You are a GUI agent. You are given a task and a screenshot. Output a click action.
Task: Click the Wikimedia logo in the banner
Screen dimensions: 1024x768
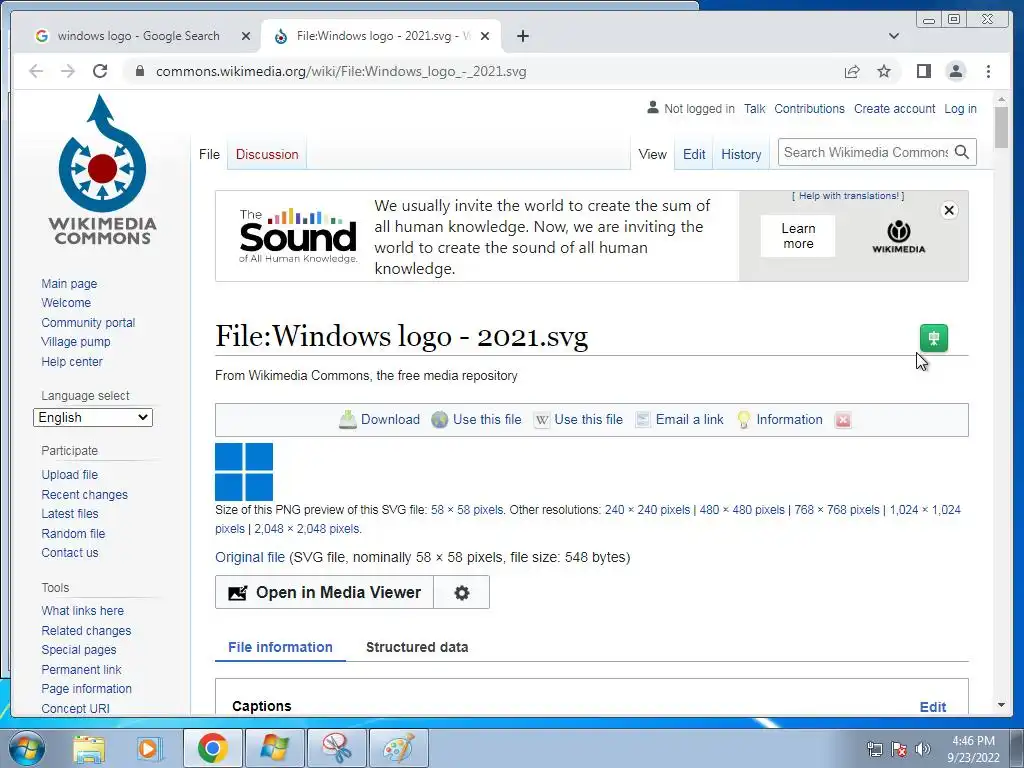pyautogui.click(x=899, y=236)
